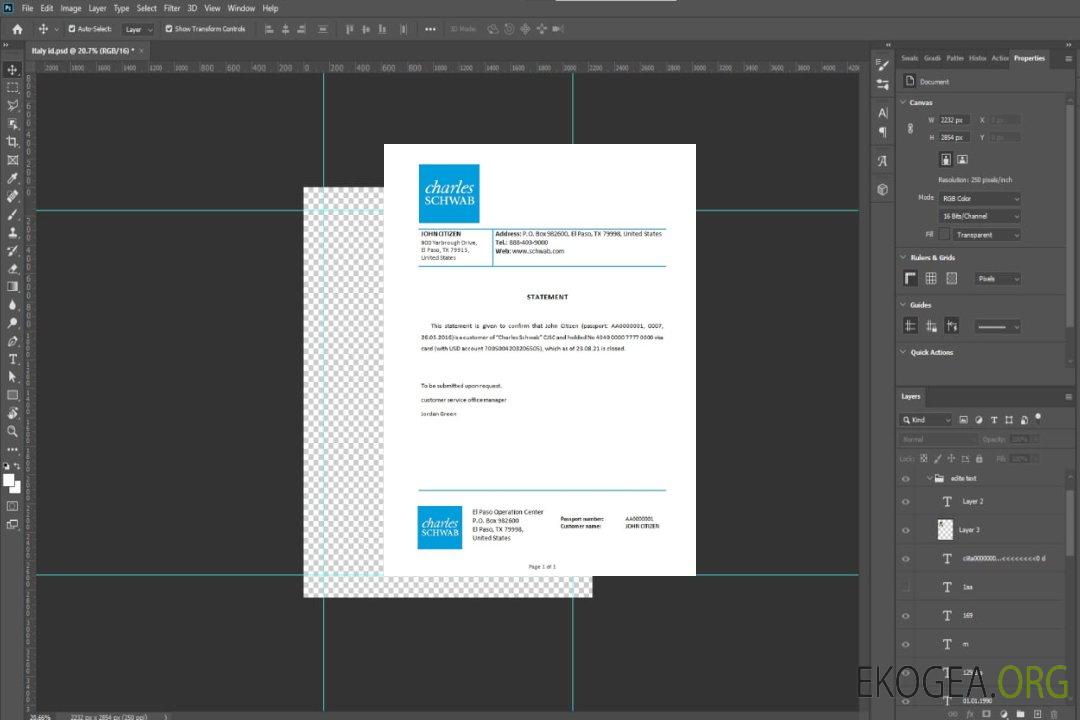This screenshot has height=720, width=1080.
Task: Select the Zoom tool
Action: [12, 431]
